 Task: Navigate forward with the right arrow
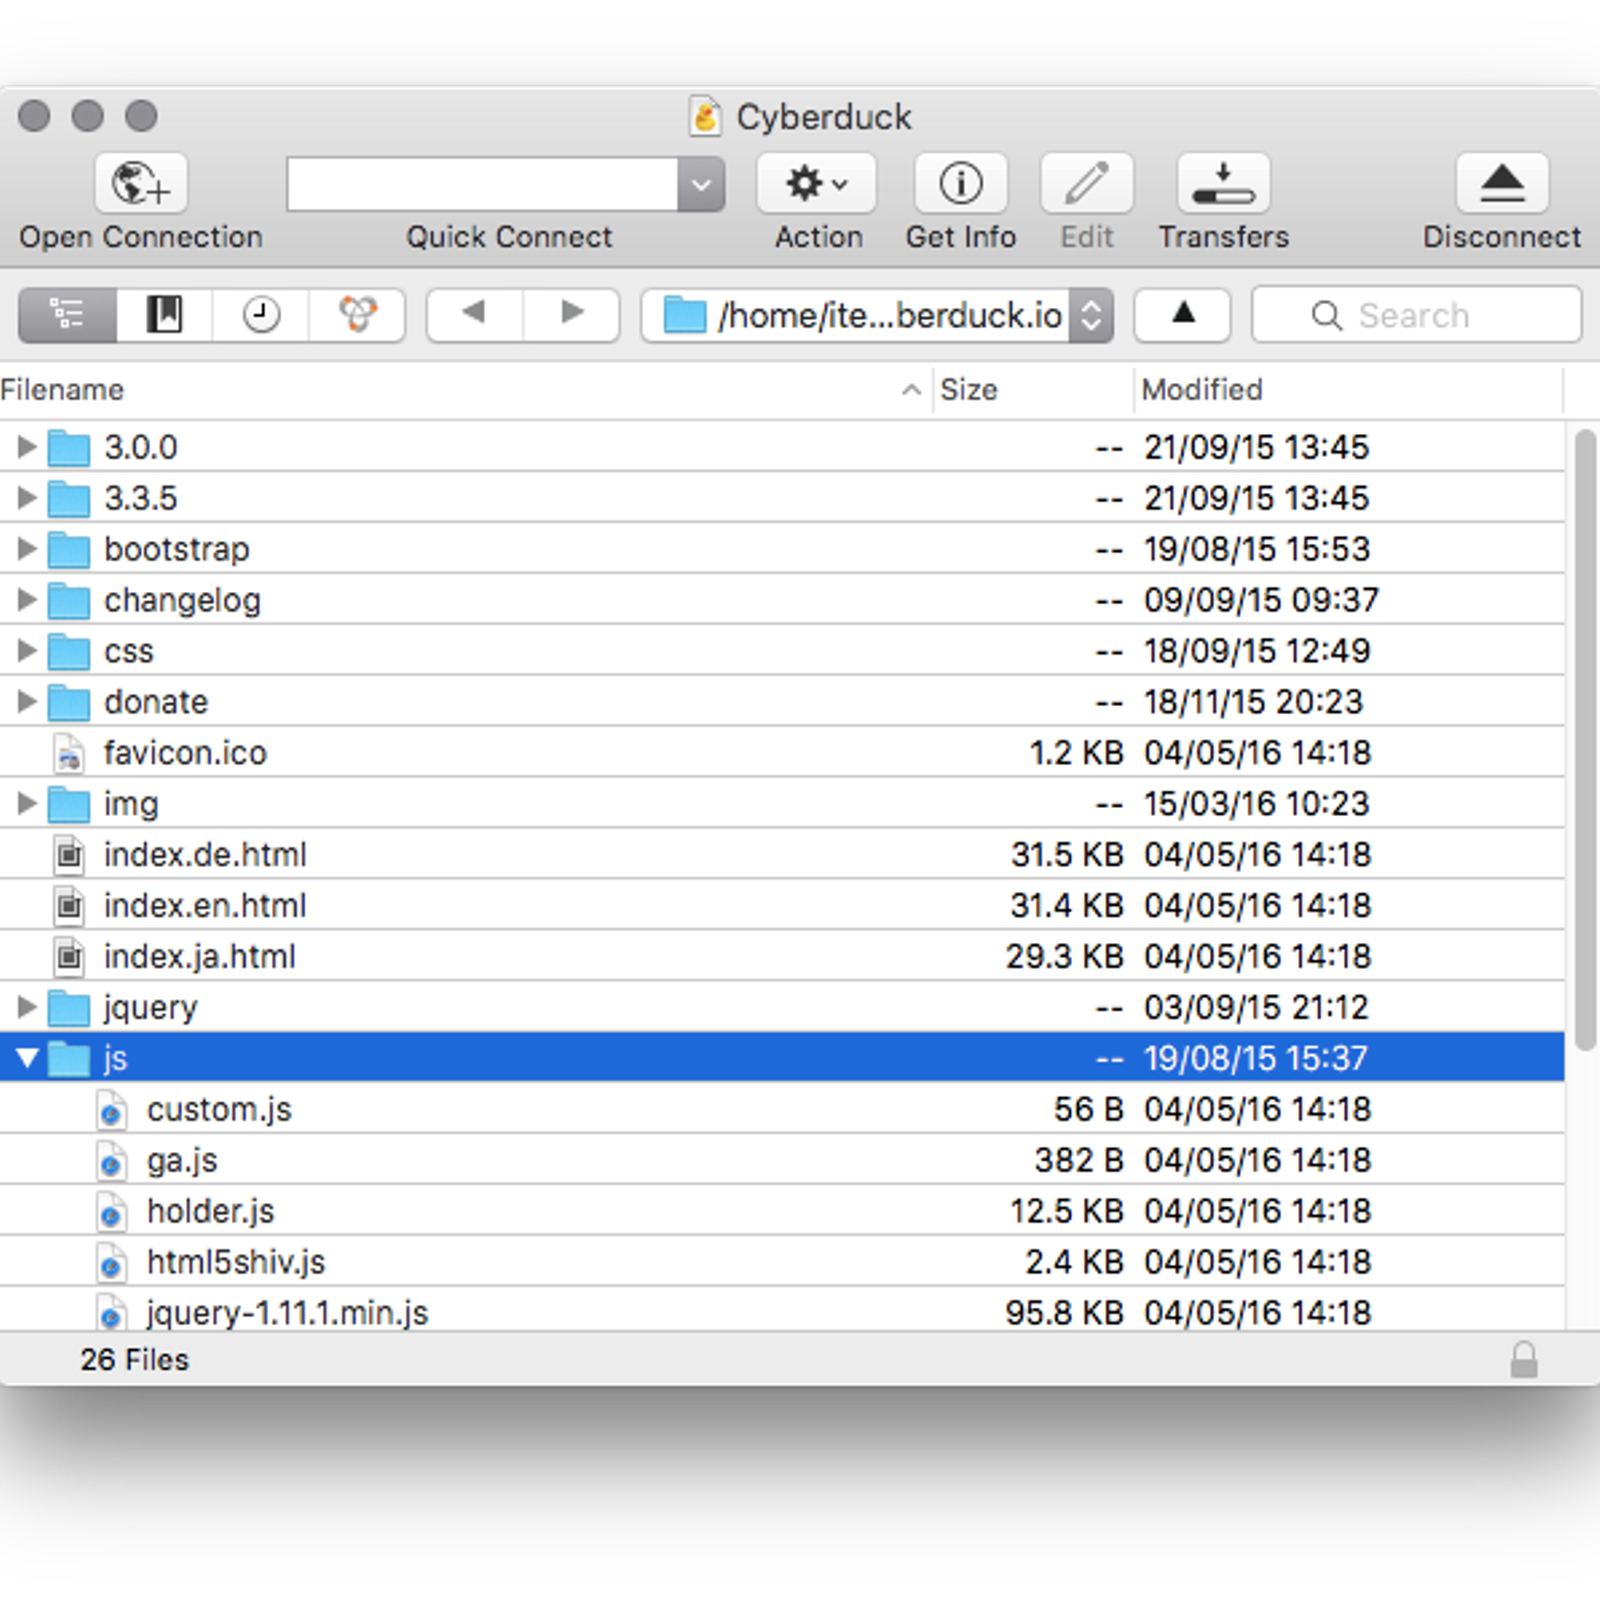(571, 313)
